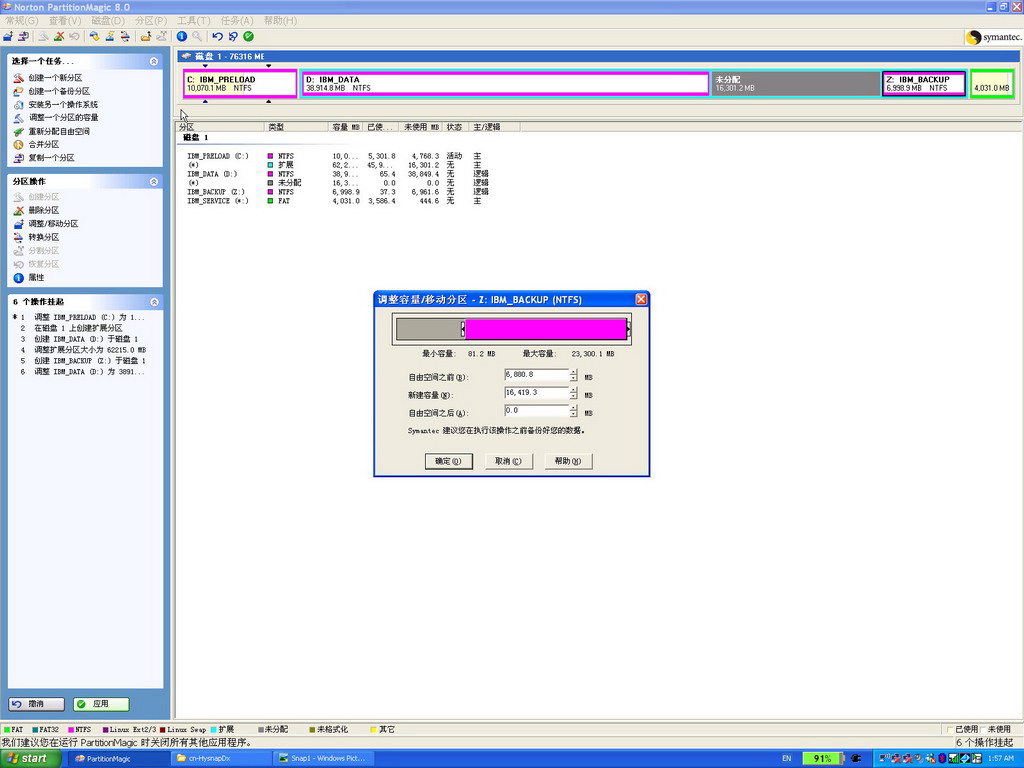Click the undo arrow icon in toolbar

(217, 36)
